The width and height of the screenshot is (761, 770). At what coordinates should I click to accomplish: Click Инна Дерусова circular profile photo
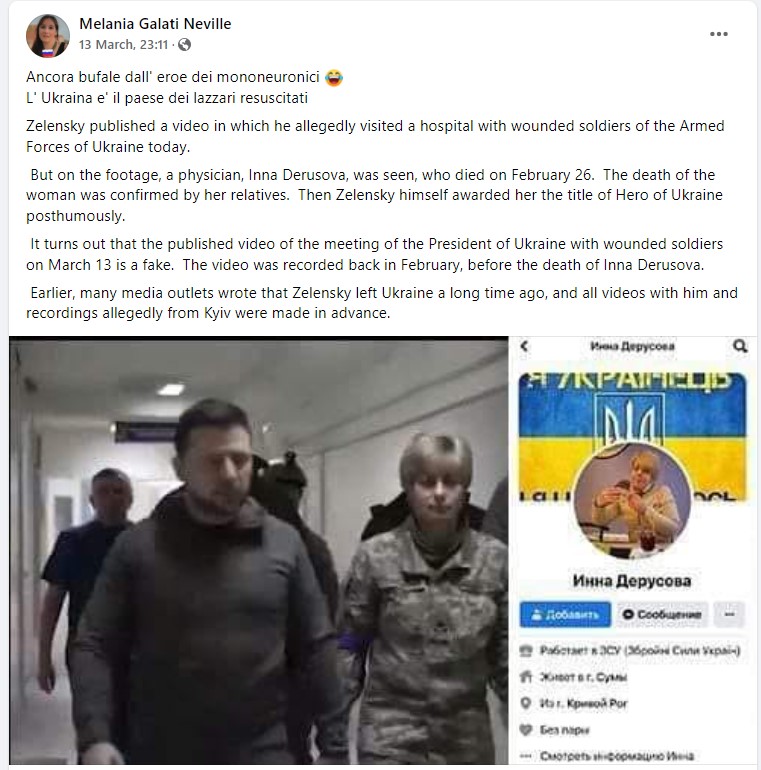tap(632, 500)
